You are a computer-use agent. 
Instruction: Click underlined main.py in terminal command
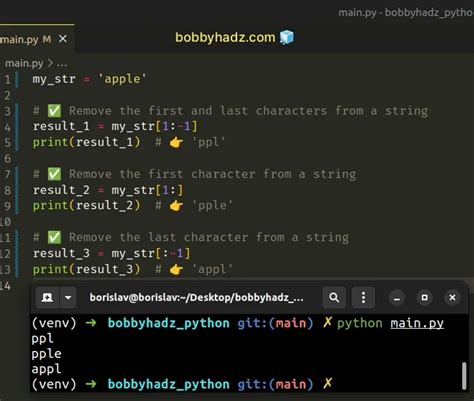pos(417,323)
